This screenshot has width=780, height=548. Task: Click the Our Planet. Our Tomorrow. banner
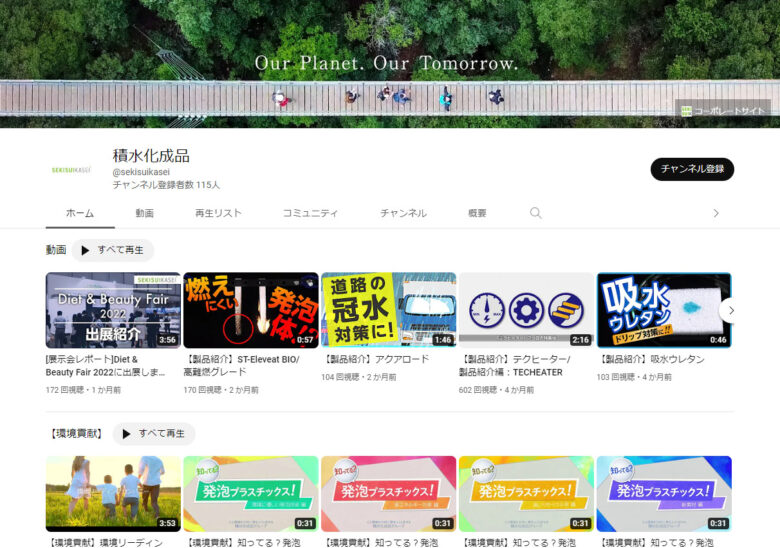387,63
